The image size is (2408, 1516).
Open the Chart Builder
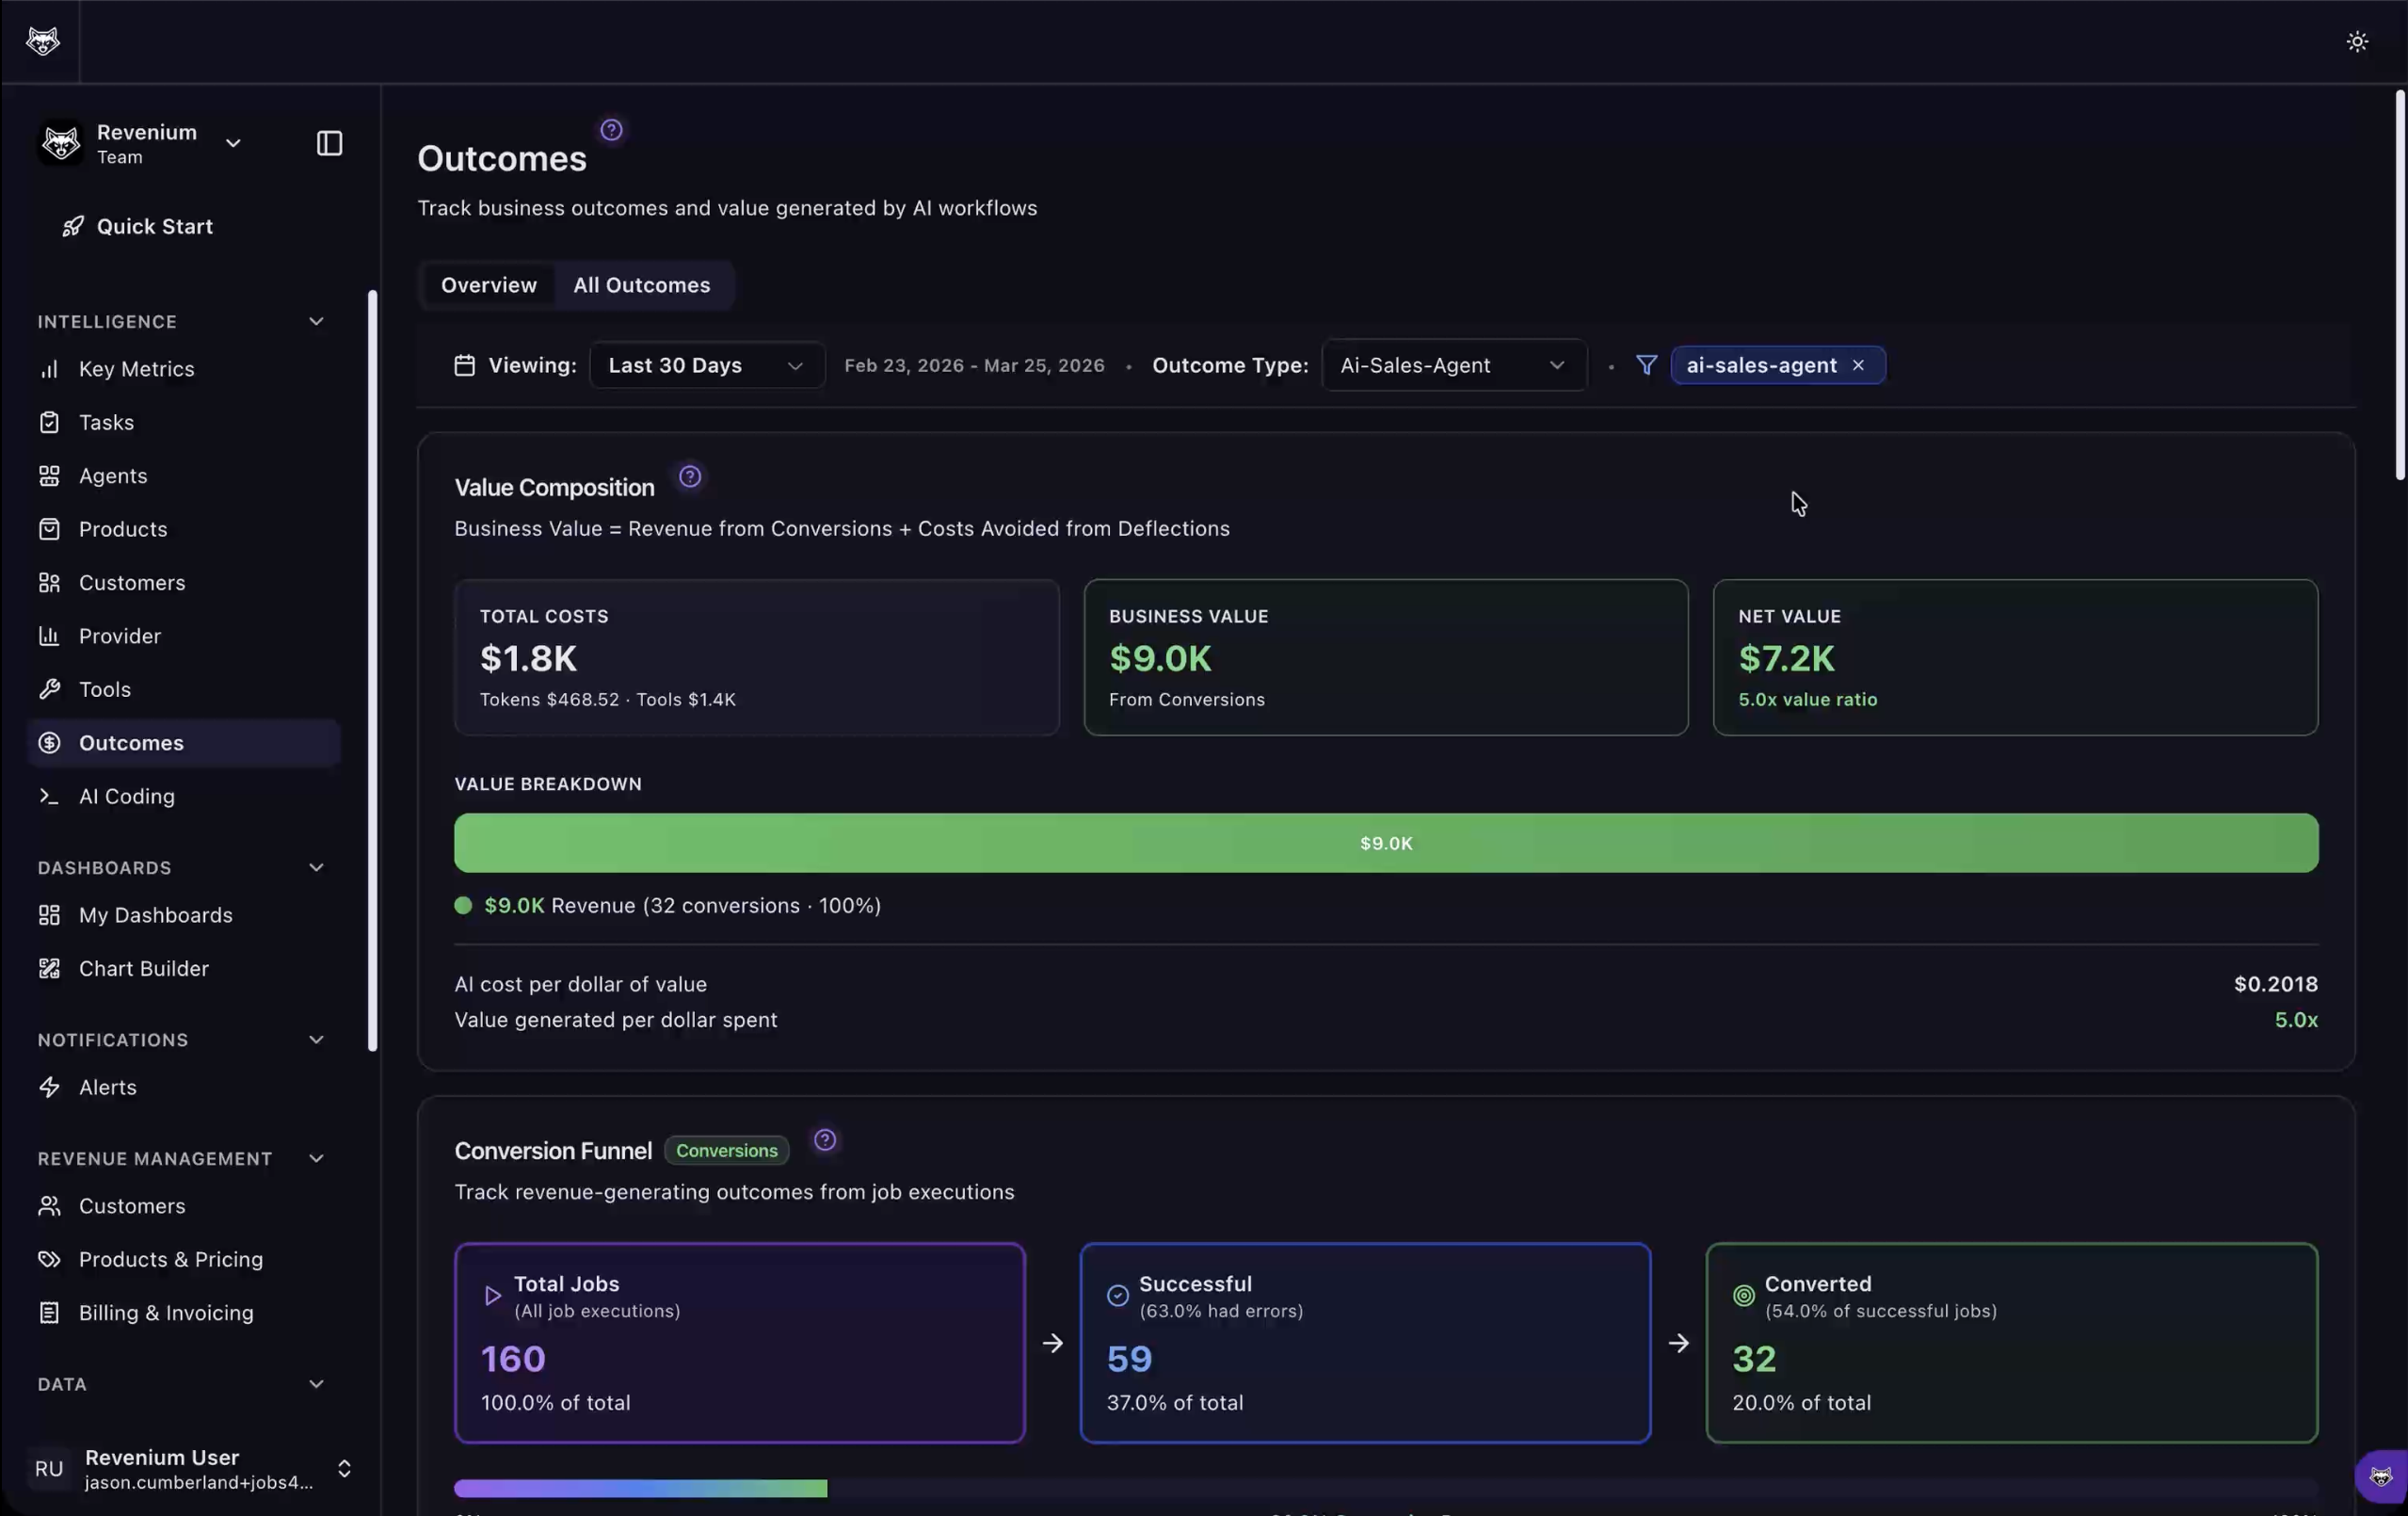coord(142,968)
